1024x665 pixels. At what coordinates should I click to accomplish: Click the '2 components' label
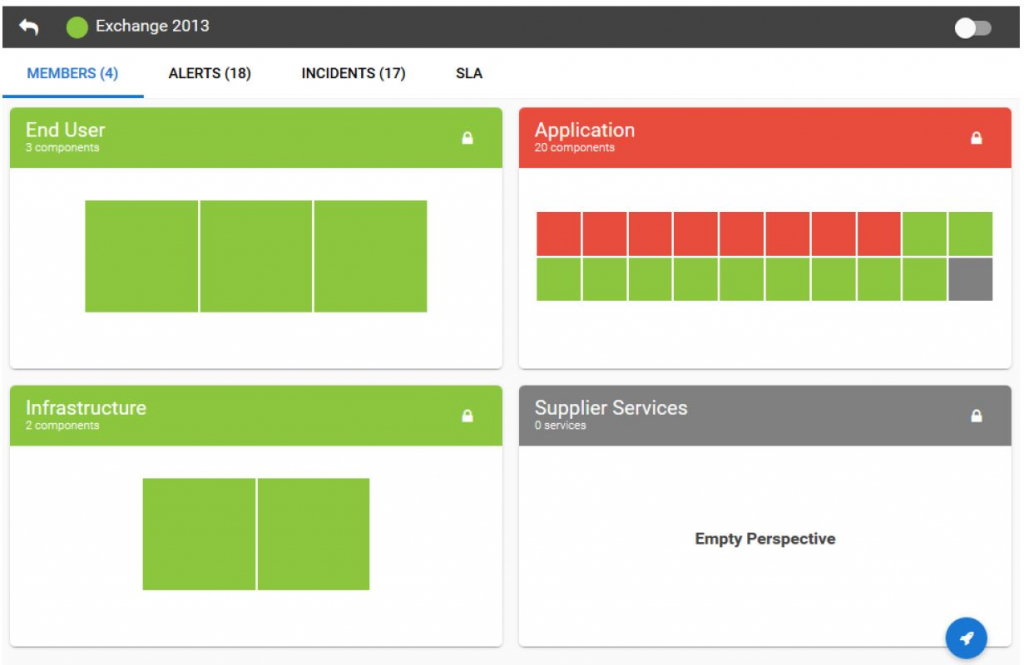pos(62,425)
